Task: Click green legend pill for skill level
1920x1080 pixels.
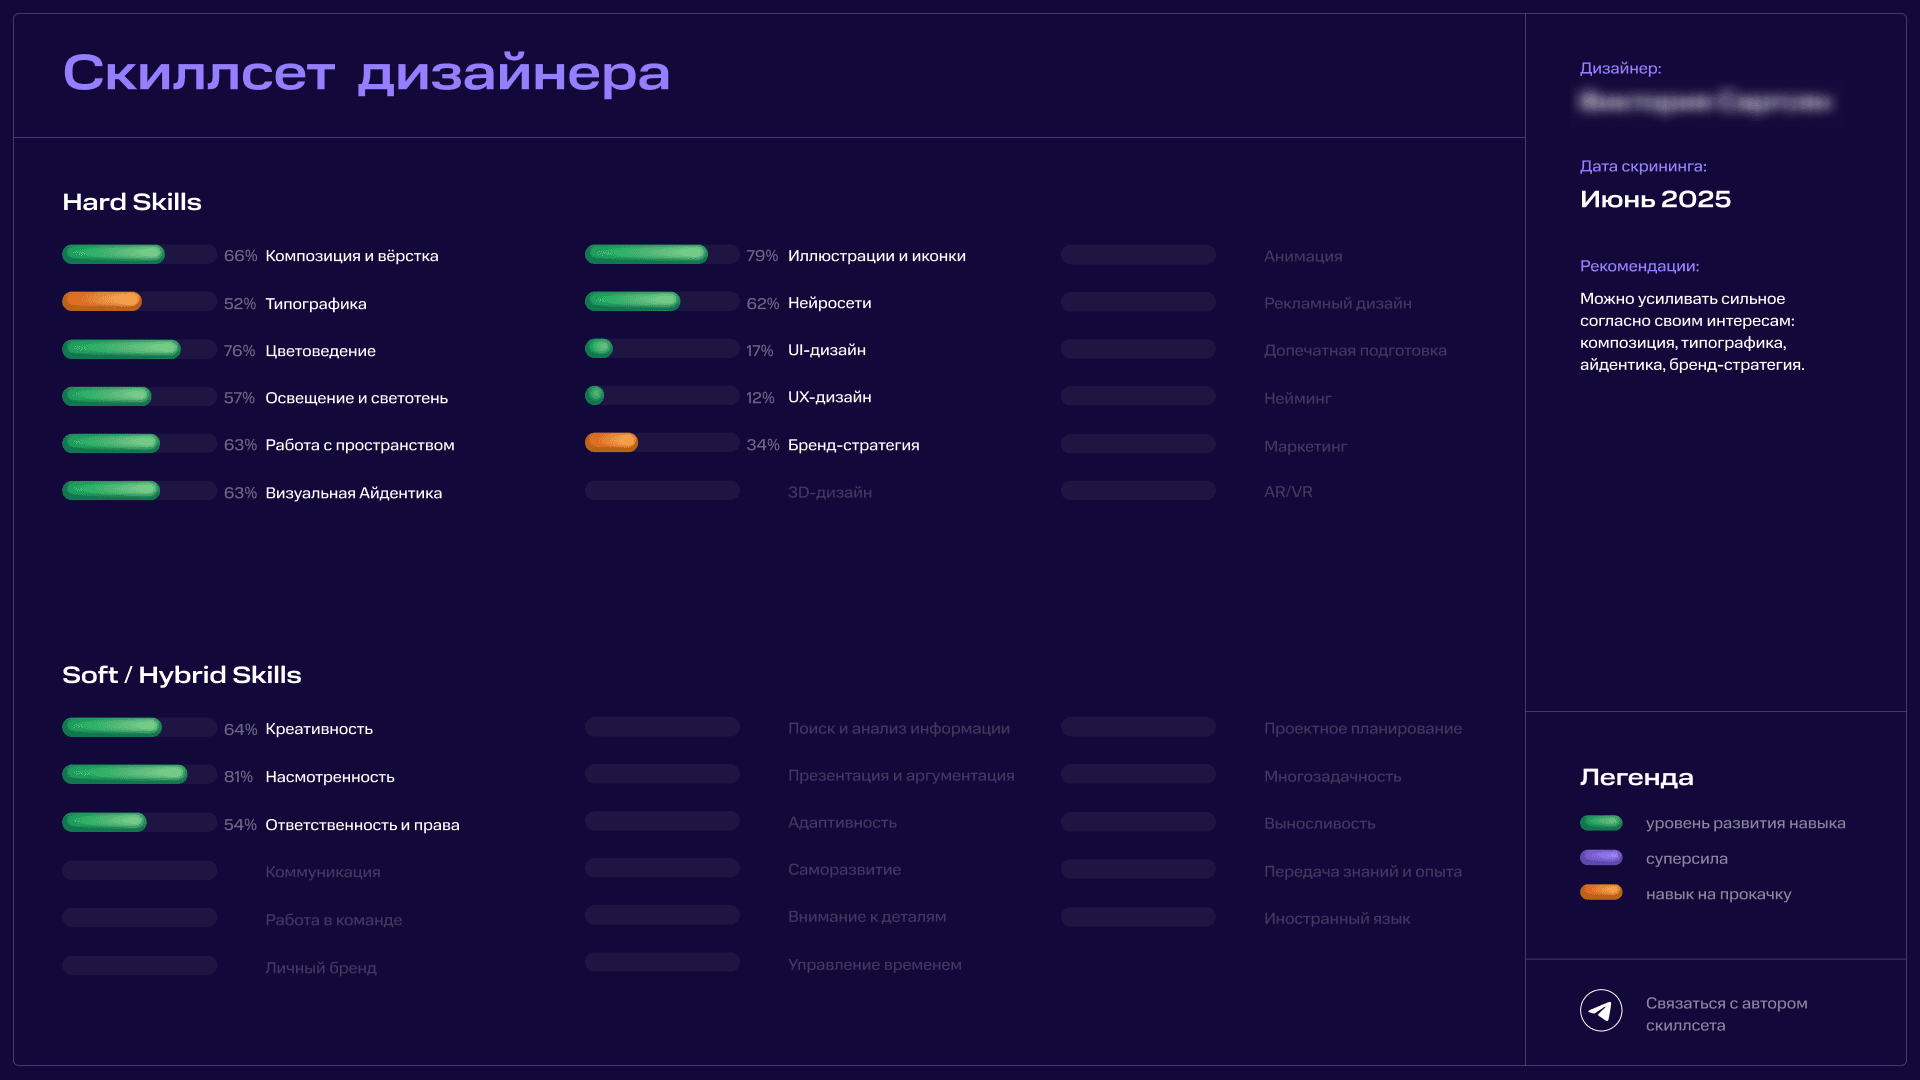Action: click(x=1601, y=823)
